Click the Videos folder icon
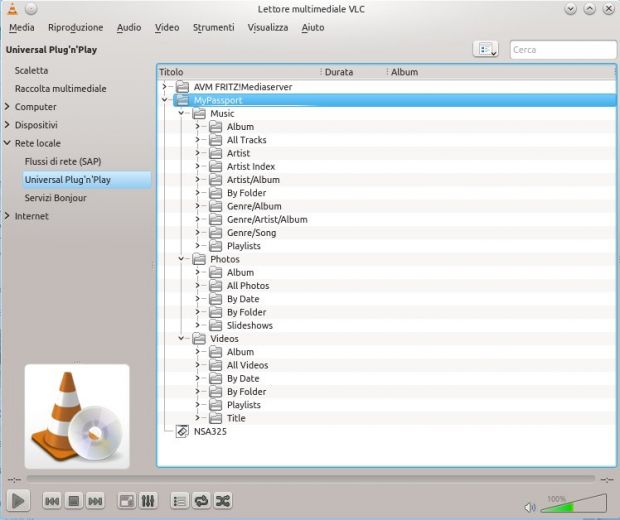The height and width of the screenshot is (520, 620). click(198, 338)
